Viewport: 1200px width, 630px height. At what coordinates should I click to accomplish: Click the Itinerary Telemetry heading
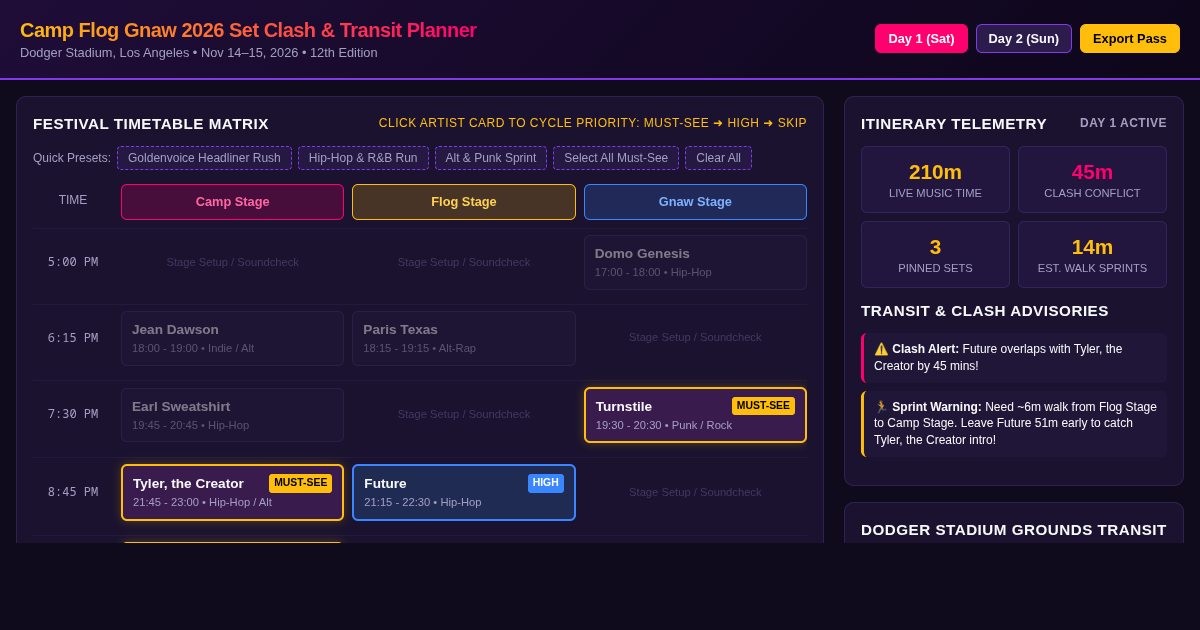[x=954, y=123]
